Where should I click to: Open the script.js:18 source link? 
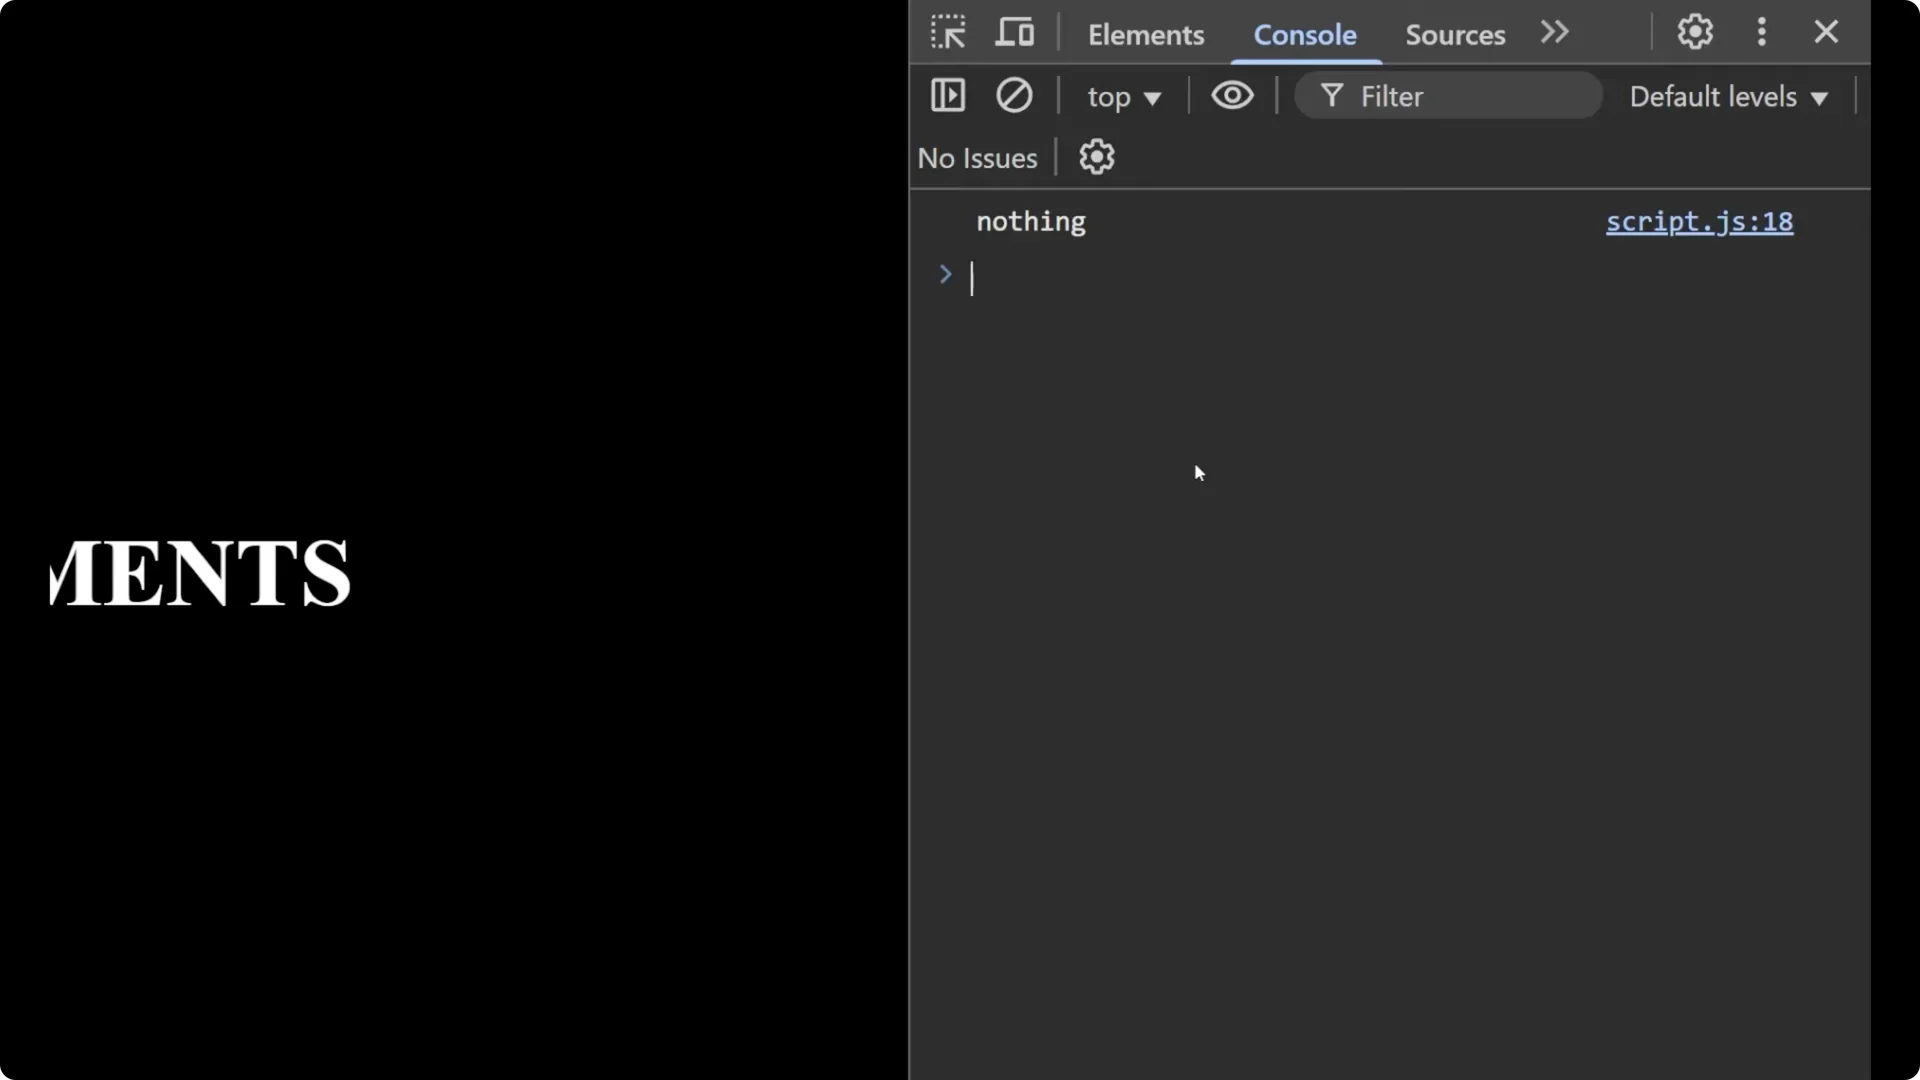[1699, 222]
